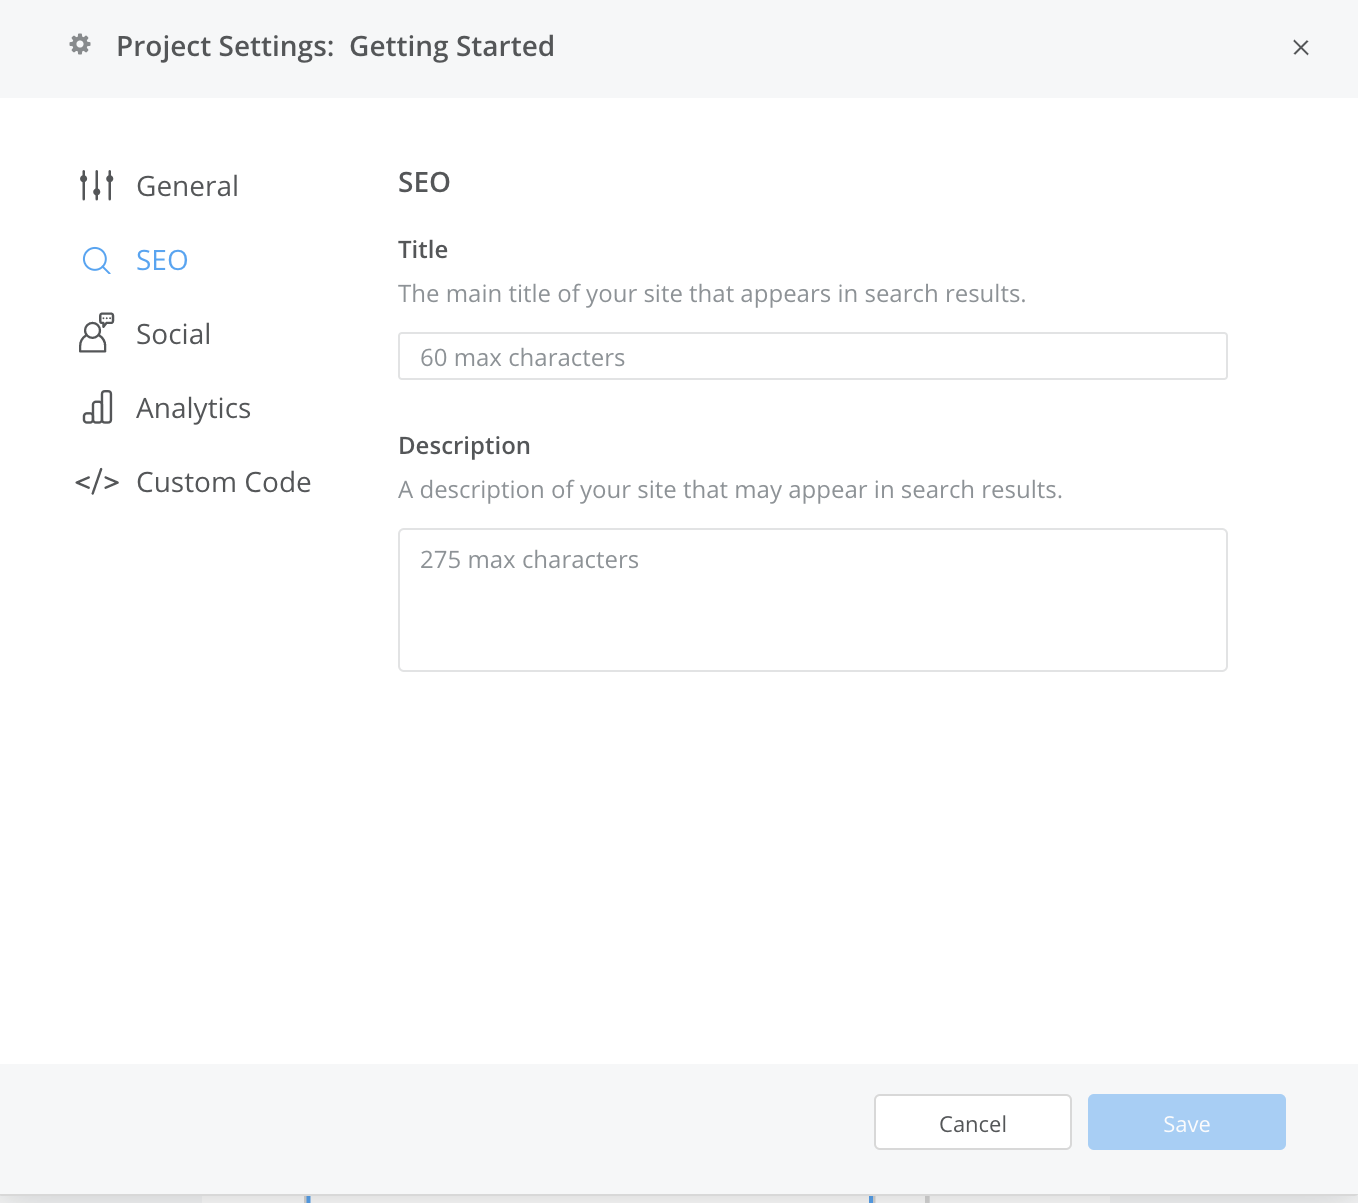This screenshot has height=1203, width=1358.
Task: Click the "Project Settings: Getting Started" heading
Action: pos(335,46)
